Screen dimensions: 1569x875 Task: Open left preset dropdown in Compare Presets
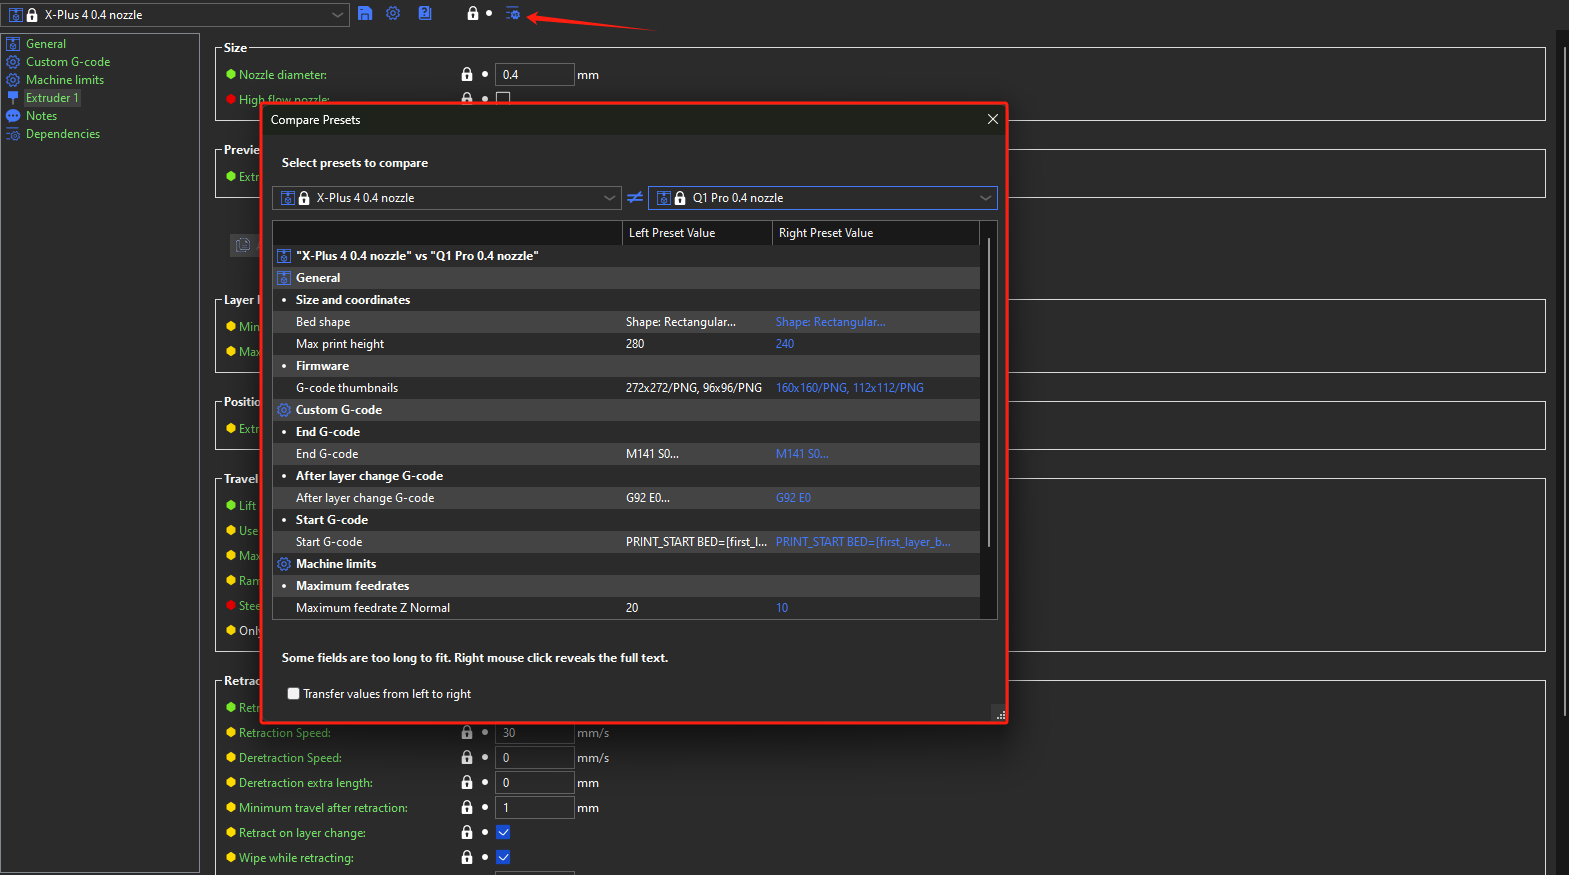pos(447,198)
